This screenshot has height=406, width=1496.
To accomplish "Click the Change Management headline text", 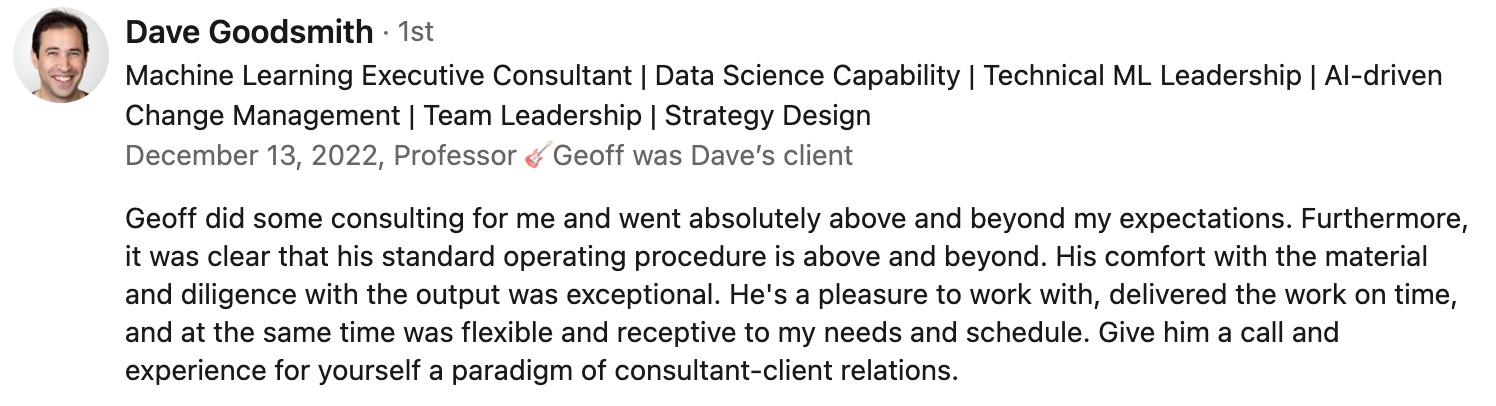I will pos(262,116).
